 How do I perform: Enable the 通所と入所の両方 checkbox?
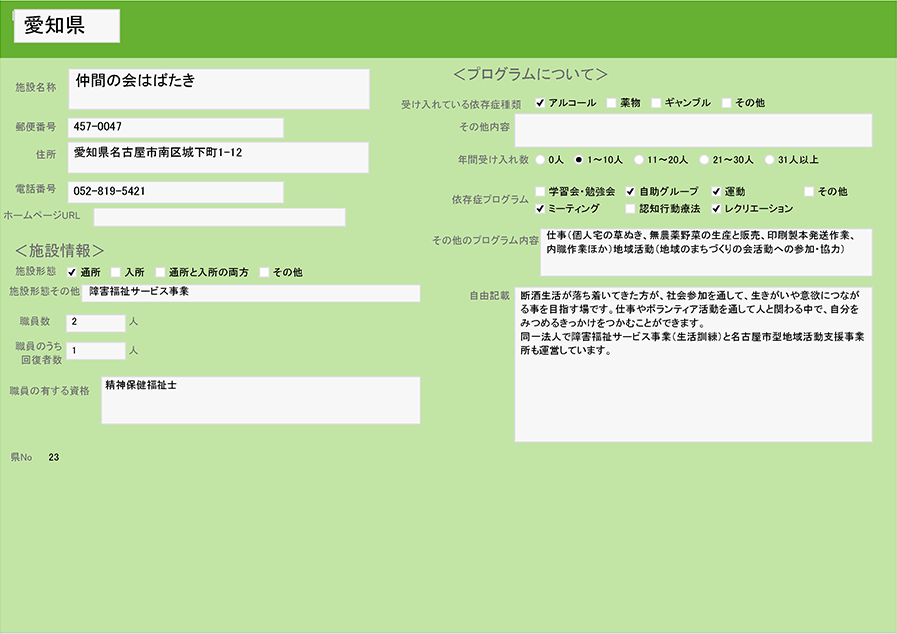[x=160, y=272]
